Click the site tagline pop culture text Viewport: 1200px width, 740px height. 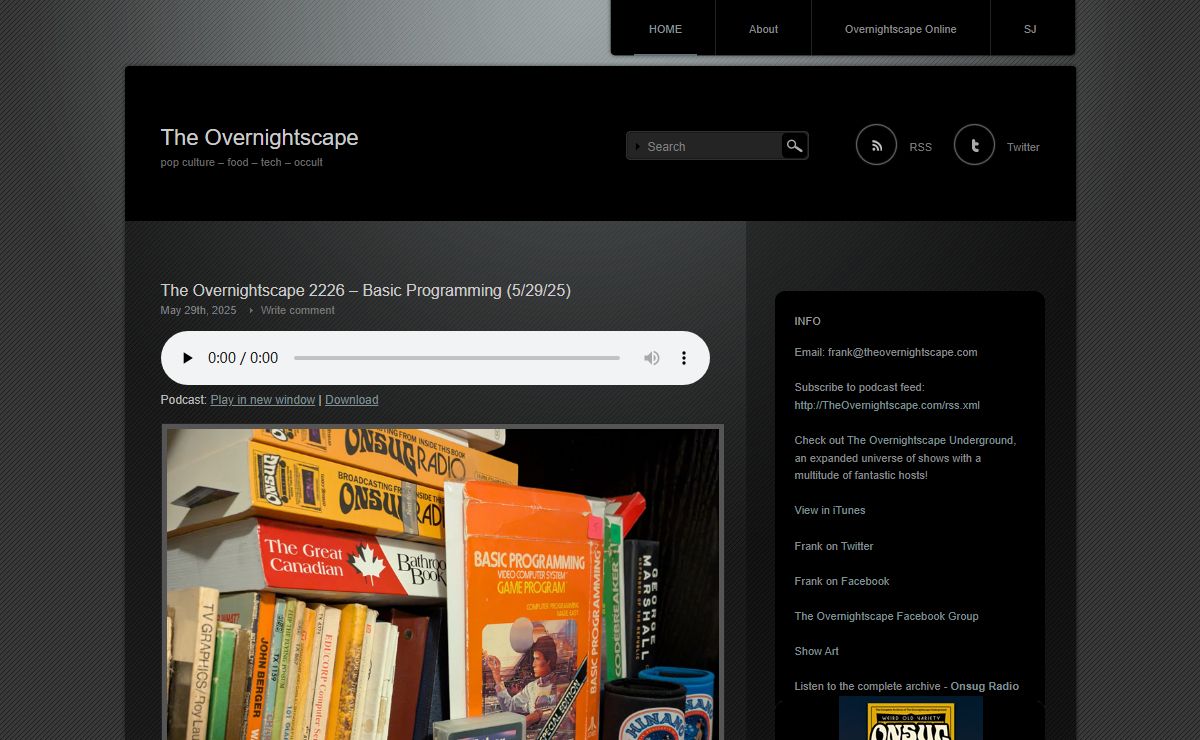tap(241, 162)
